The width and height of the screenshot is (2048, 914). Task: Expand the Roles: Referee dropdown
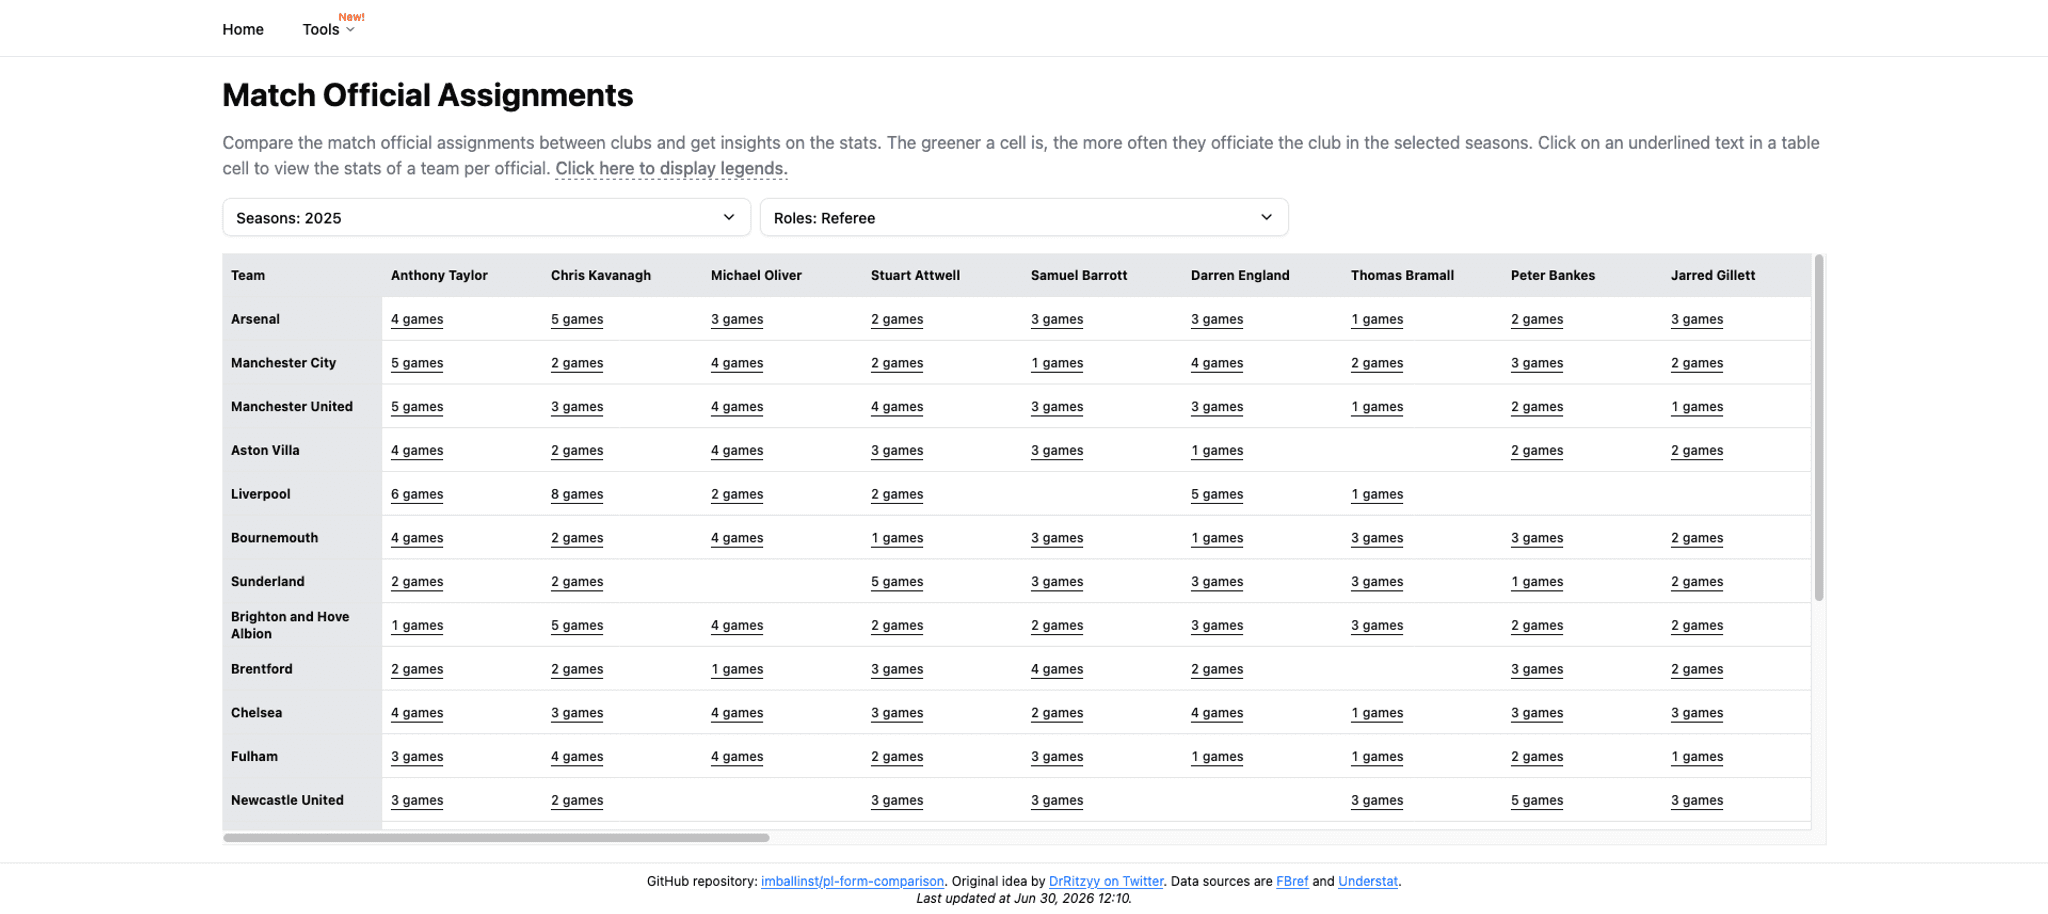pyautogui.click(x=1024, y=217)
